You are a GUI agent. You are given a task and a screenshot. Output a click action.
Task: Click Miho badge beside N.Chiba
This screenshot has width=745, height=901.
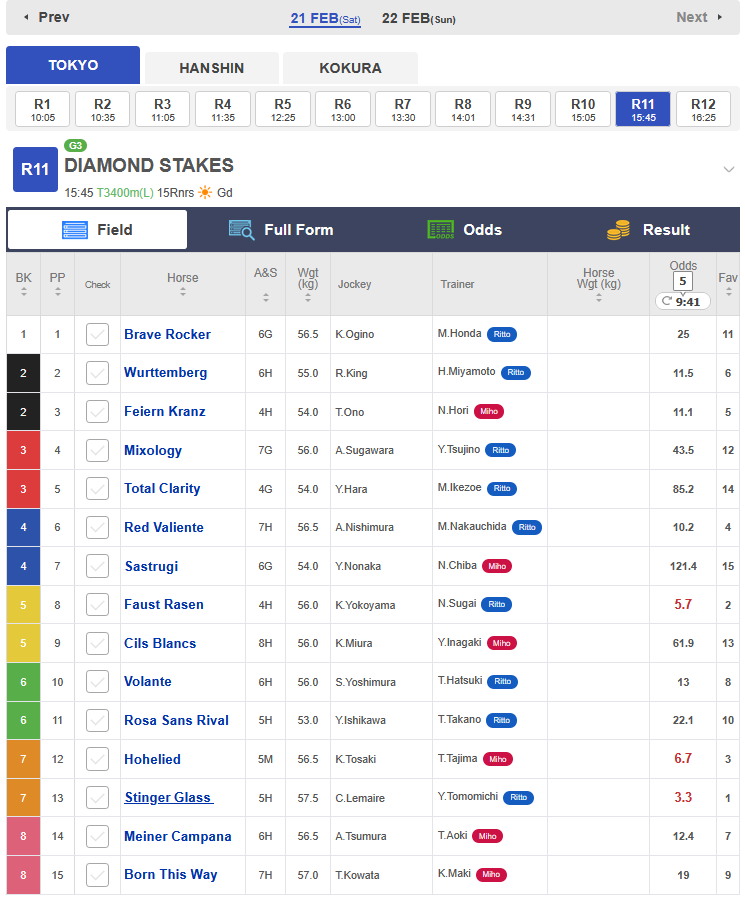497,566
